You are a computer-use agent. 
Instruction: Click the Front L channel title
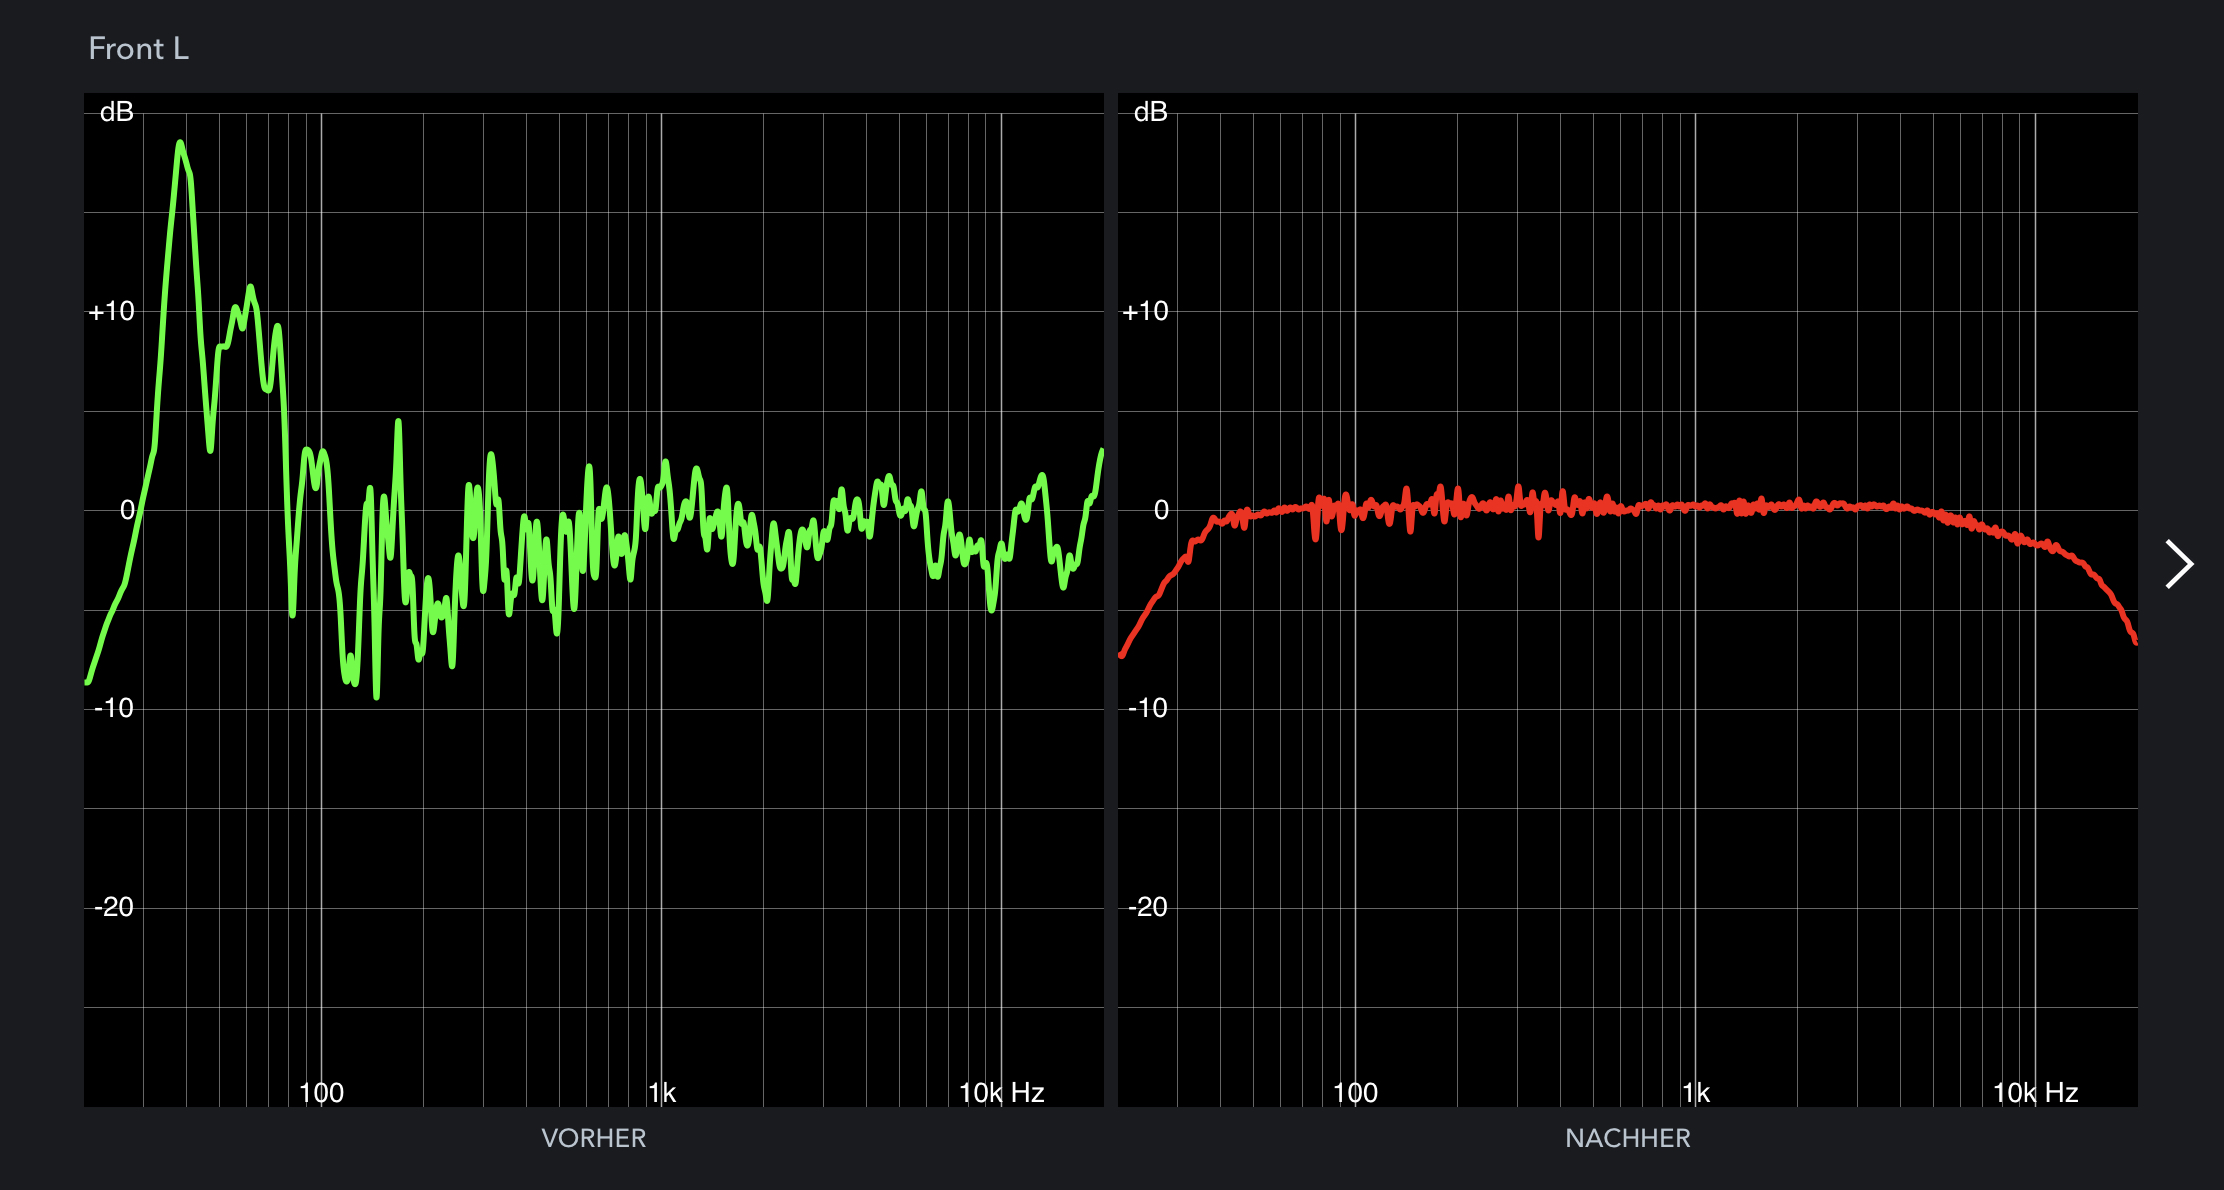coord(138,48)
